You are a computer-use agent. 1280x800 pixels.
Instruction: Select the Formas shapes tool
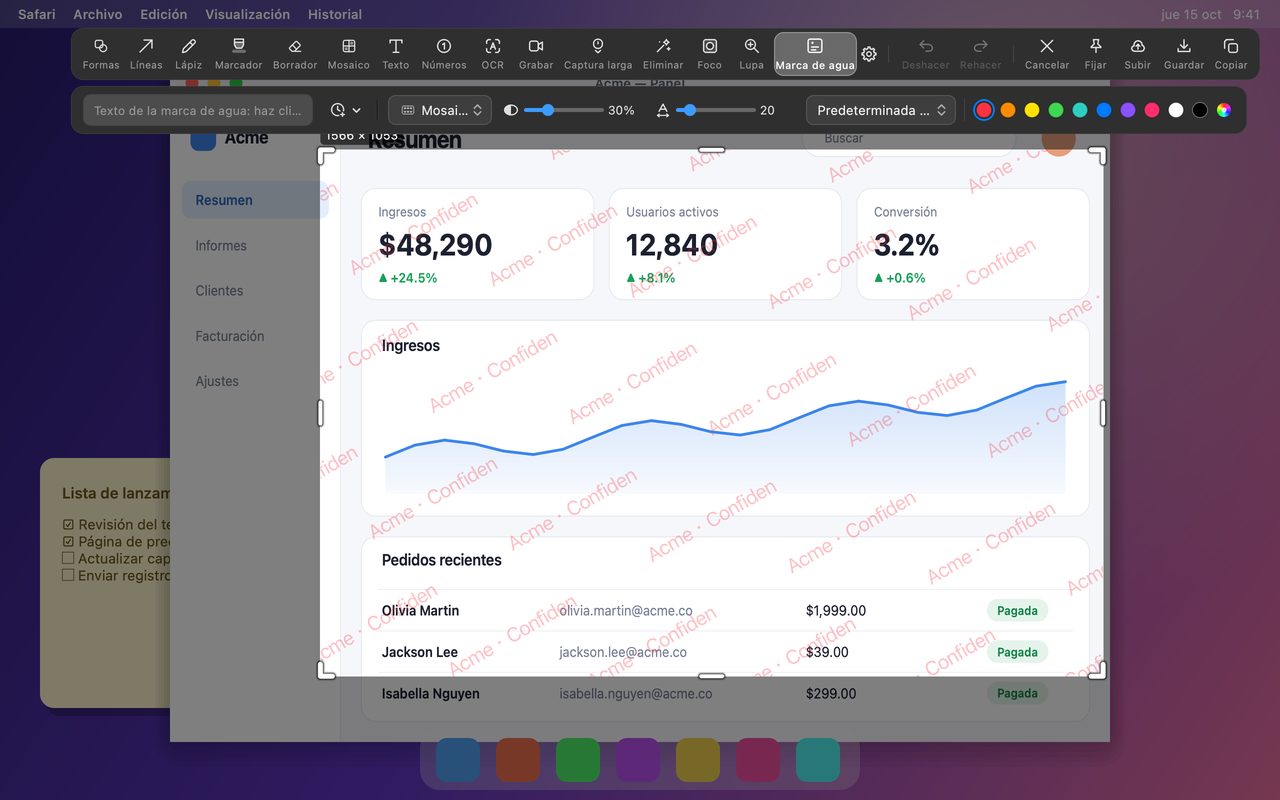pyautogui.click(x=101, y=54)
